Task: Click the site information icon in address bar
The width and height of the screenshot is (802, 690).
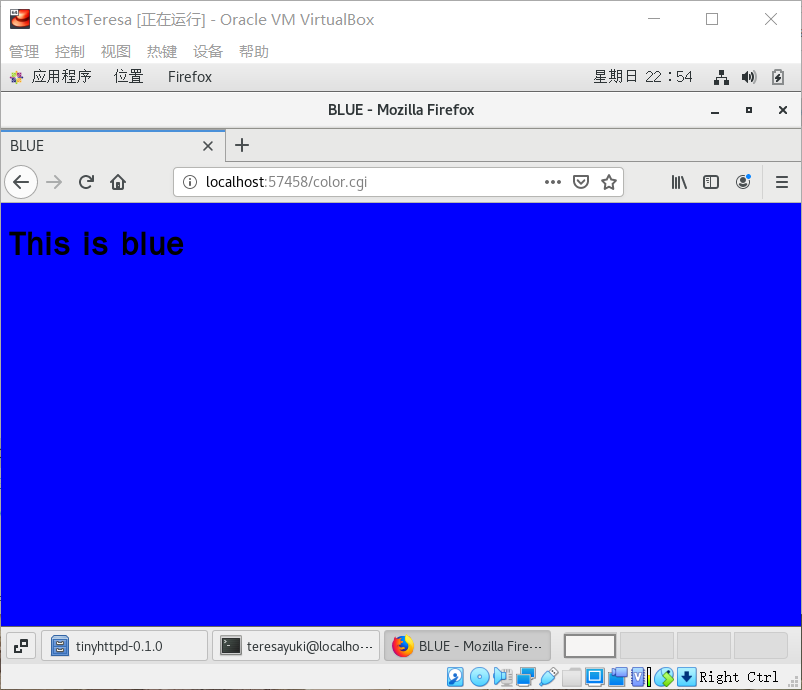Action: (x=188, y=182)
